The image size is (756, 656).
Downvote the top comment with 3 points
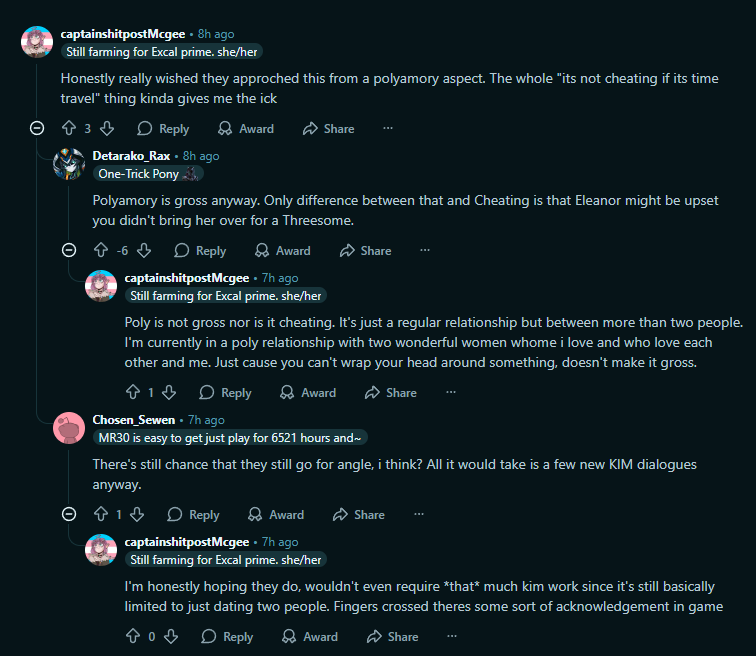pos(107,128)
